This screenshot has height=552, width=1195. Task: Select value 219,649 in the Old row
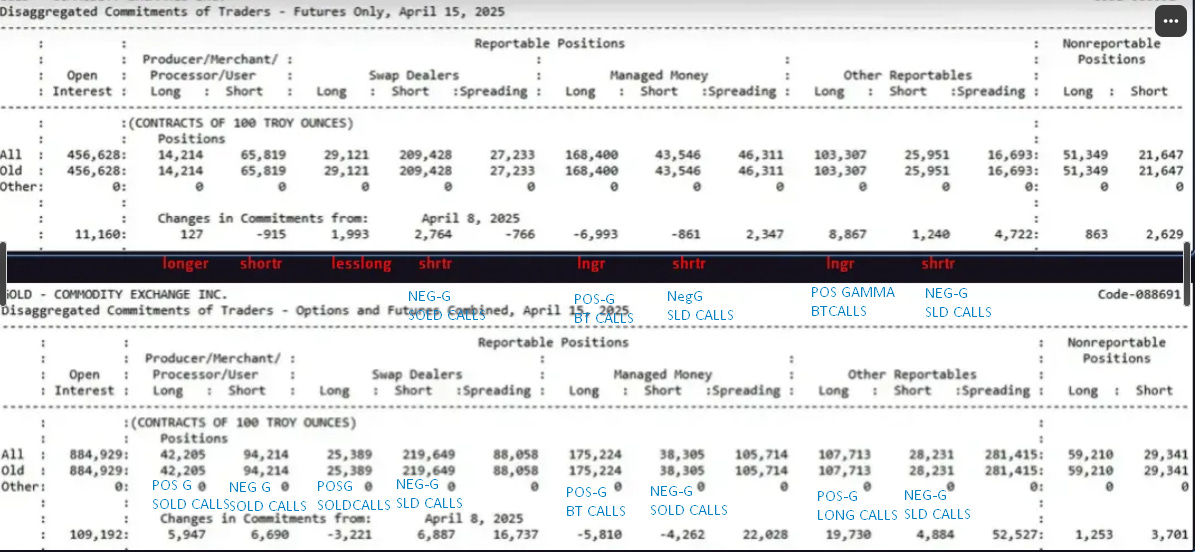(x=428, y=470)
